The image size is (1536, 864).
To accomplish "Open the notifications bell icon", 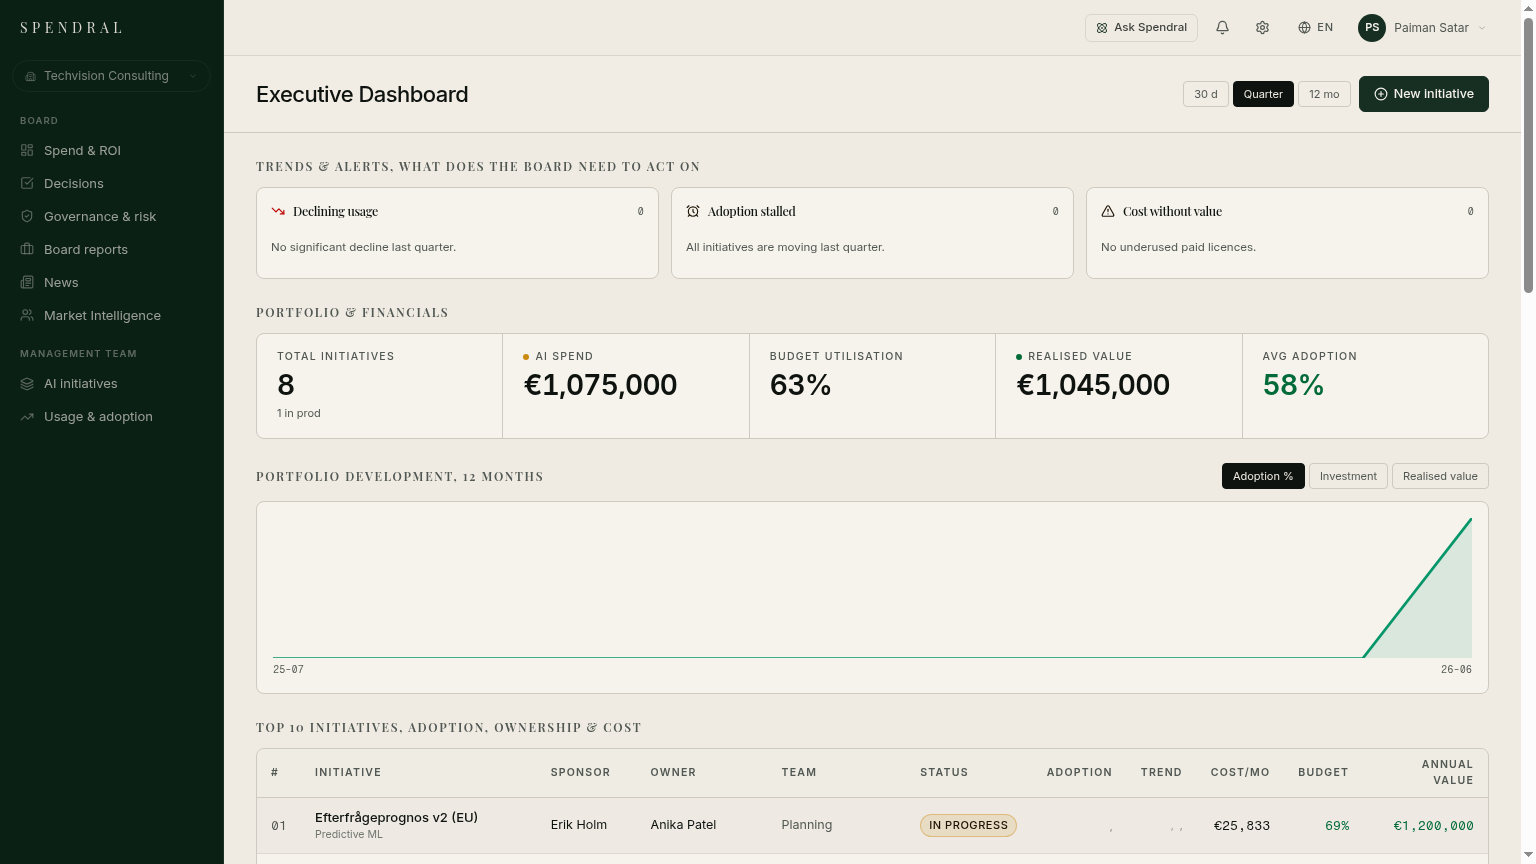I will [x=1222, y=28].
